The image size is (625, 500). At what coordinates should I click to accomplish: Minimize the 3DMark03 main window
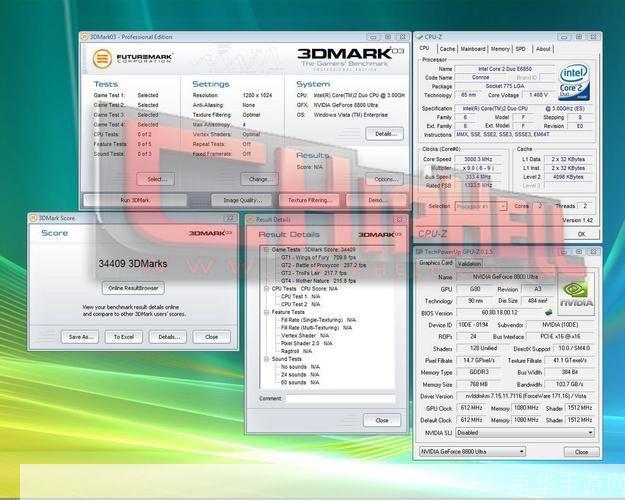tap(373, 37)
